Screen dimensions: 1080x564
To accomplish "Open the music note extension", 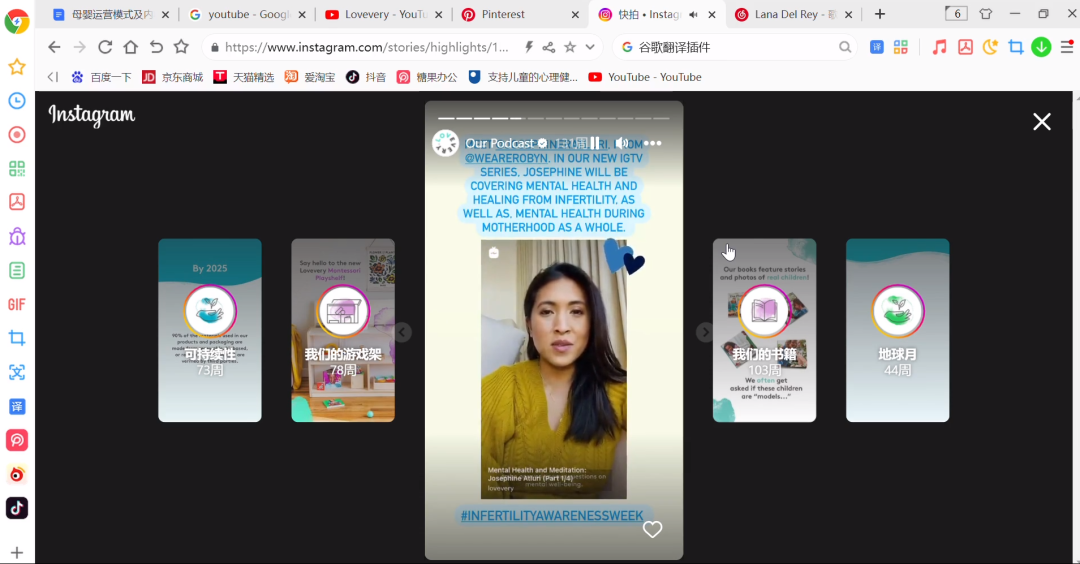I will pos(939,47).
